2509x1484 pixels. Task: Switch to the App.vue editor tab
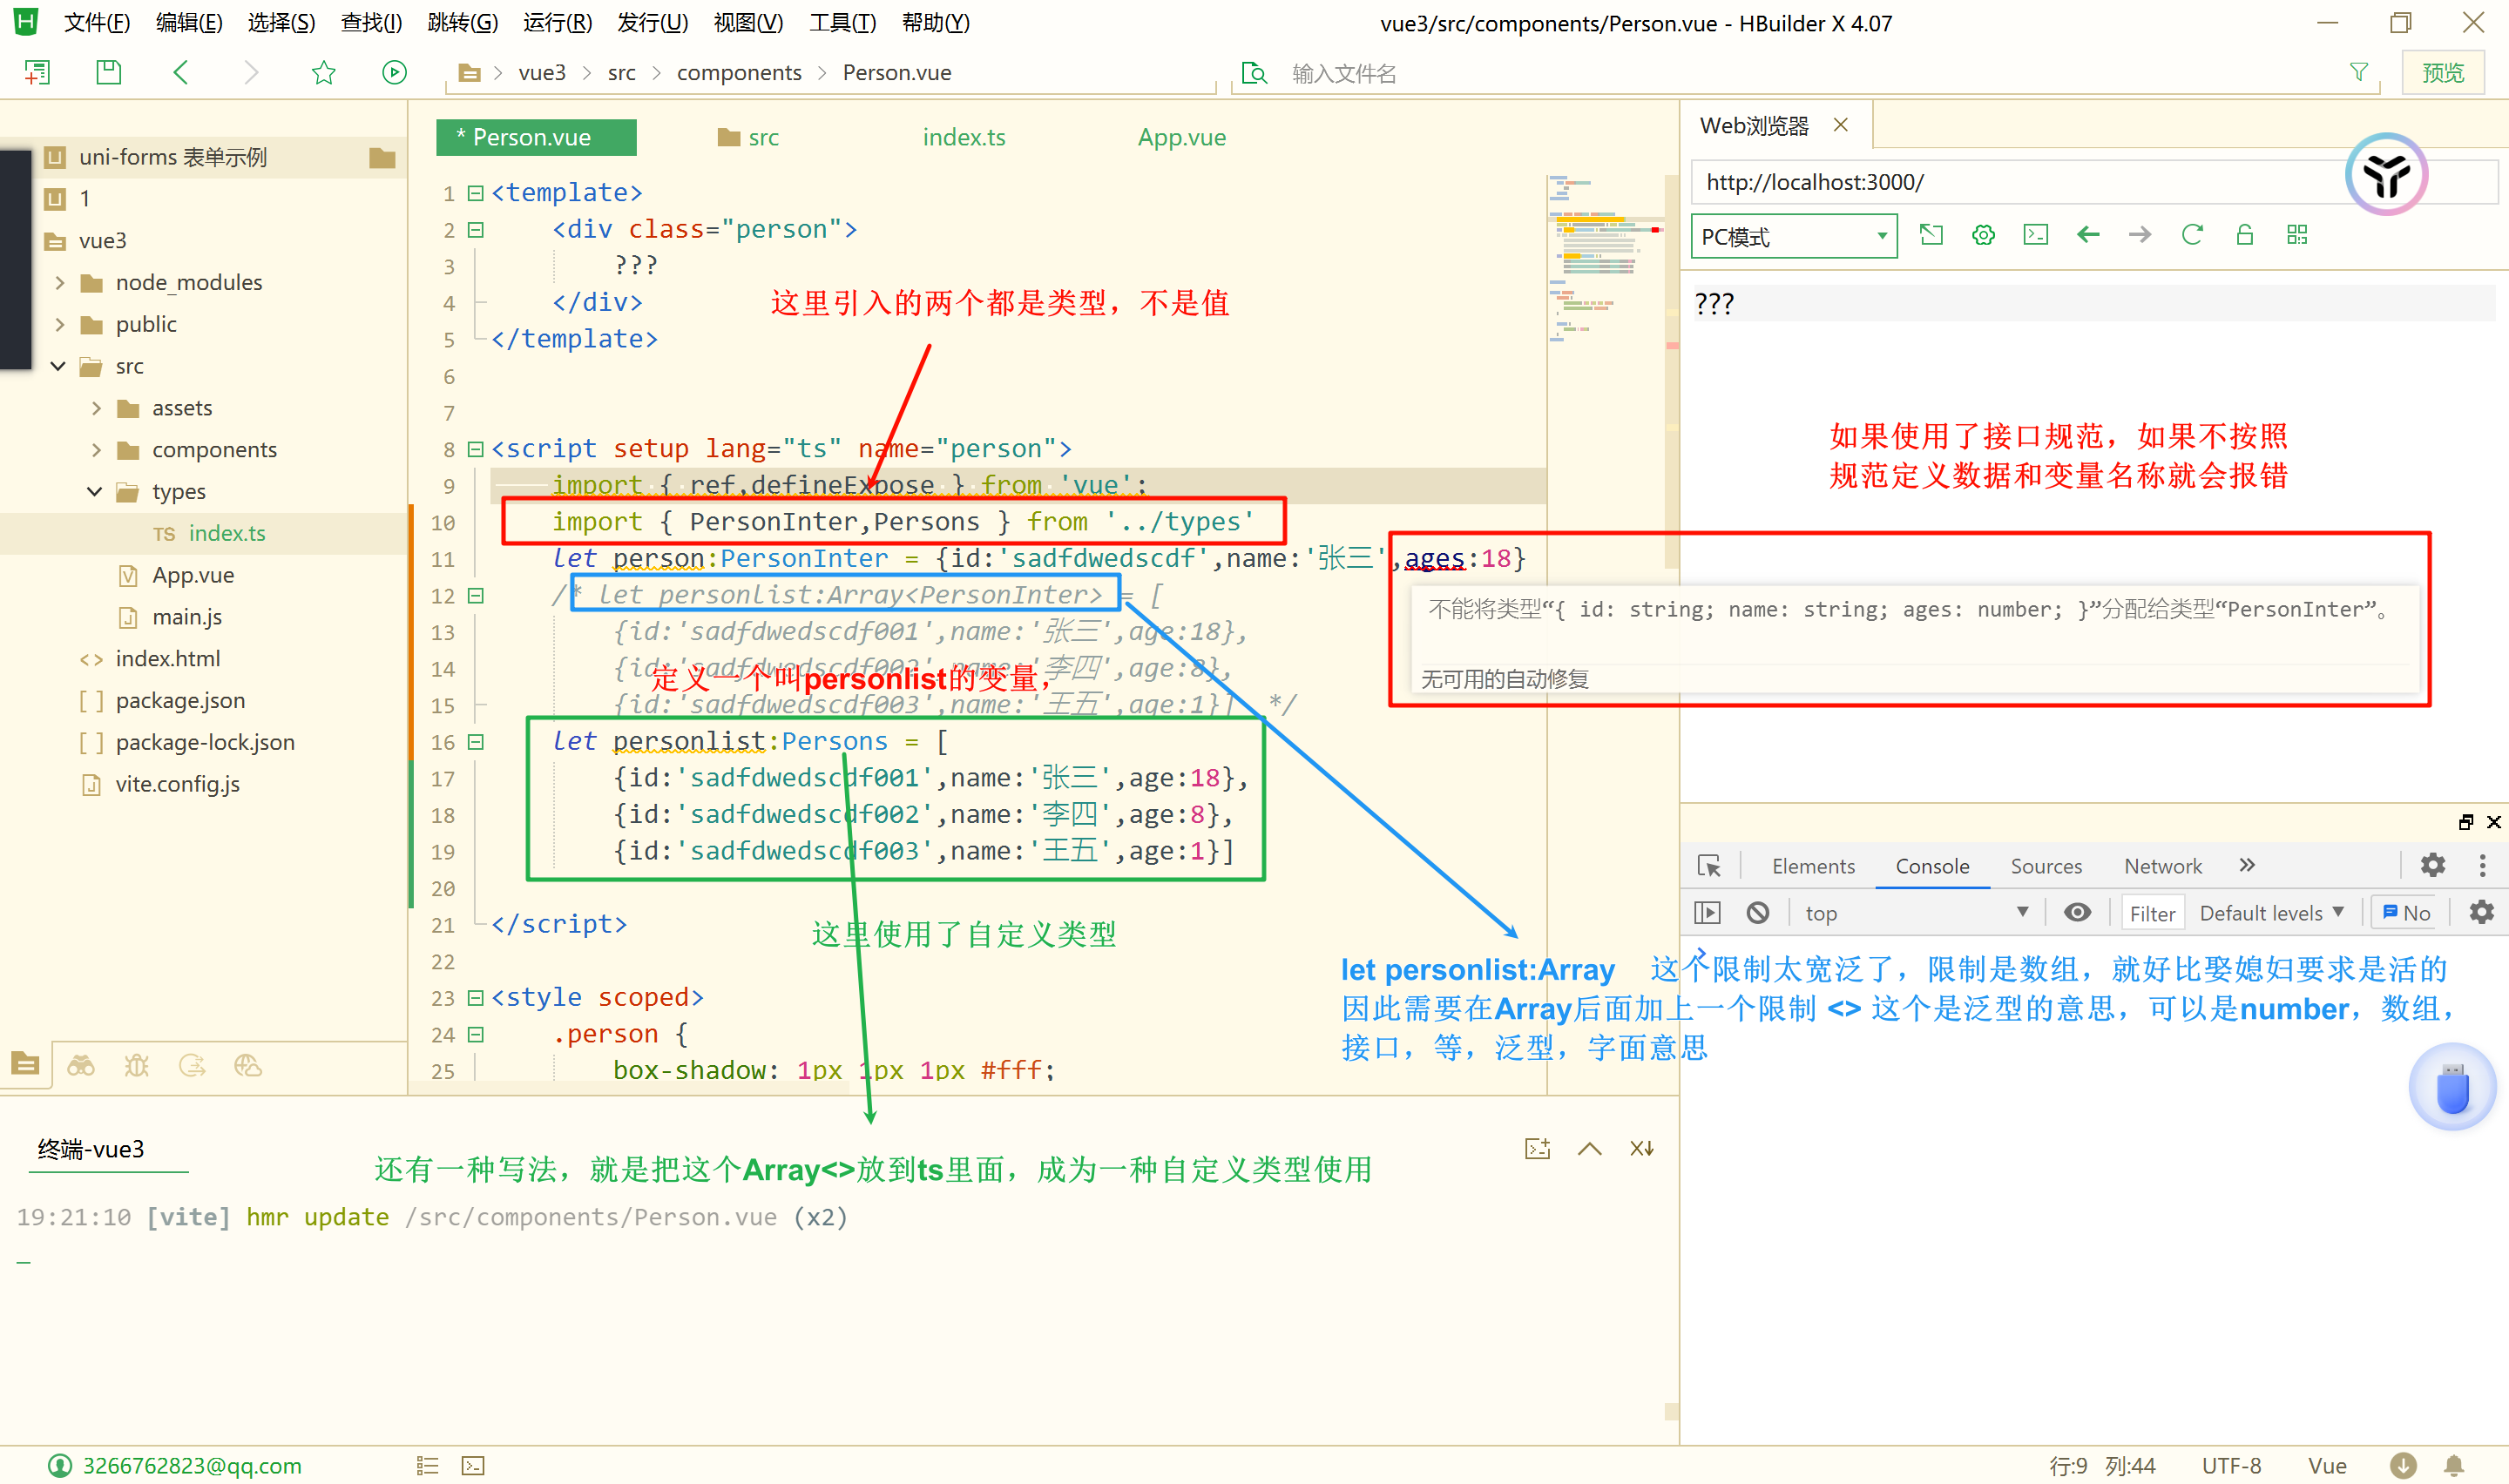(x=1181, y=137)
